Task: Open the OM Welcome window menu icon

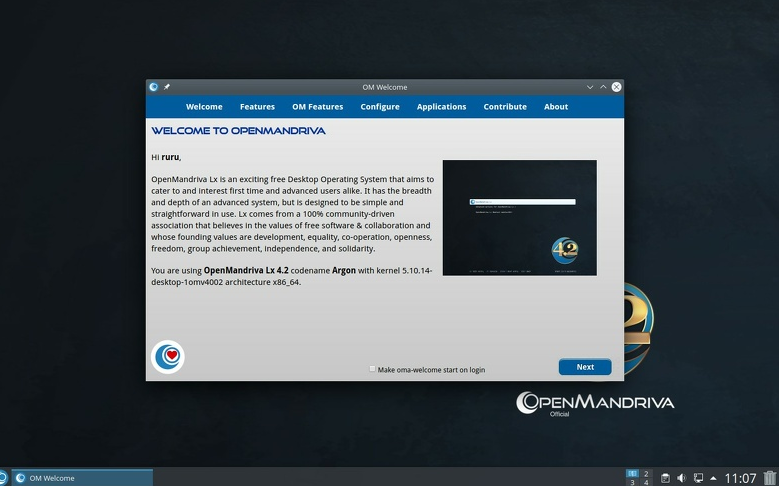Action: [154, 87]
